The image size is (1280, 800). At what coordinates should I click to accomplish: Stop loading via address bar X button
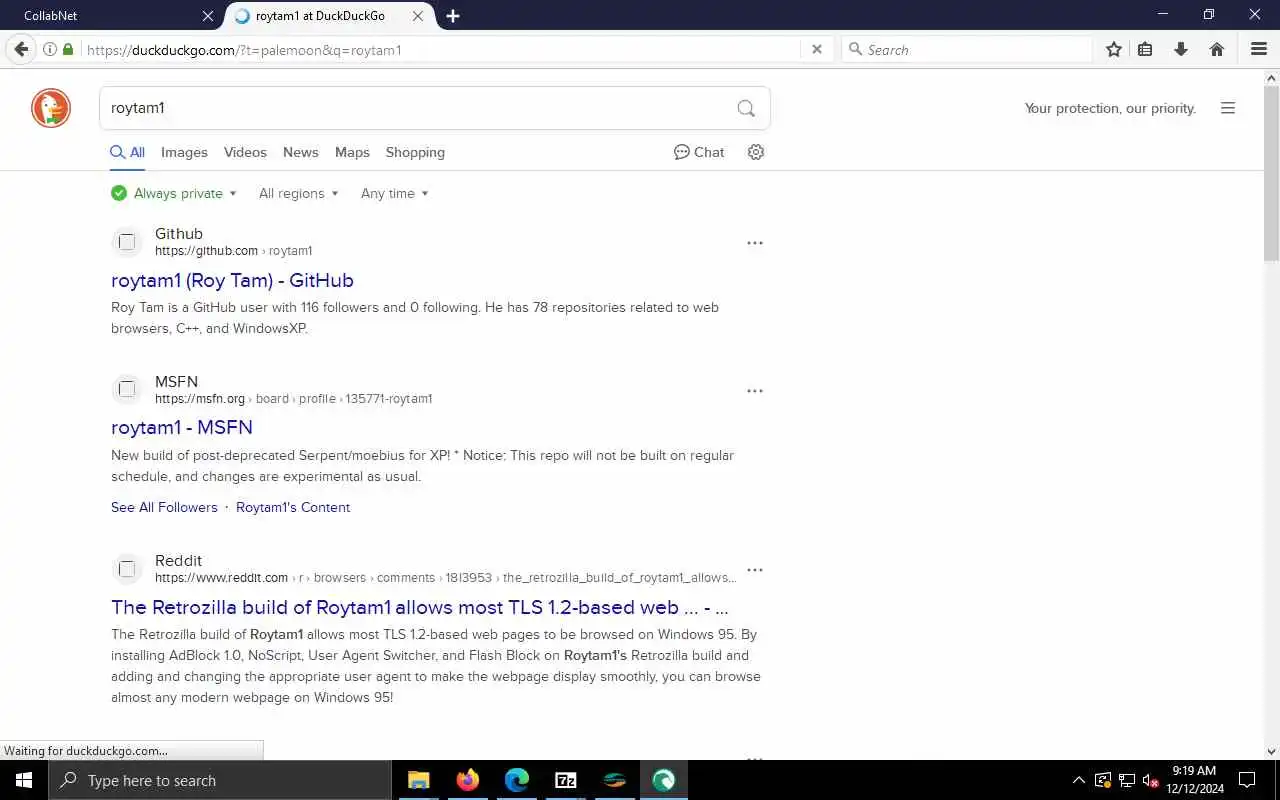coord(816,49)
